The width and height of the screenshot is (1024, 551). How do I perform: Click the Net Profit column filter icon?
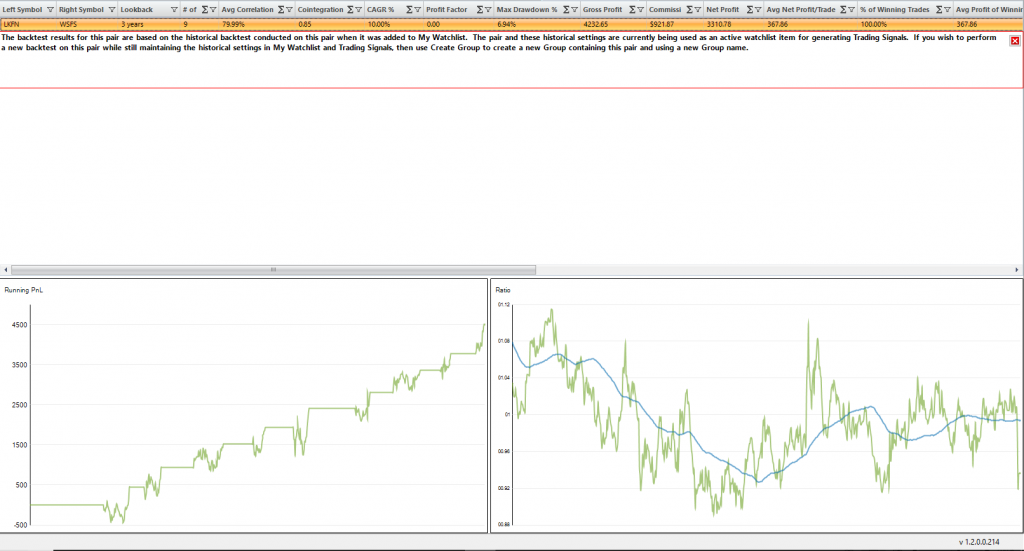757,9
